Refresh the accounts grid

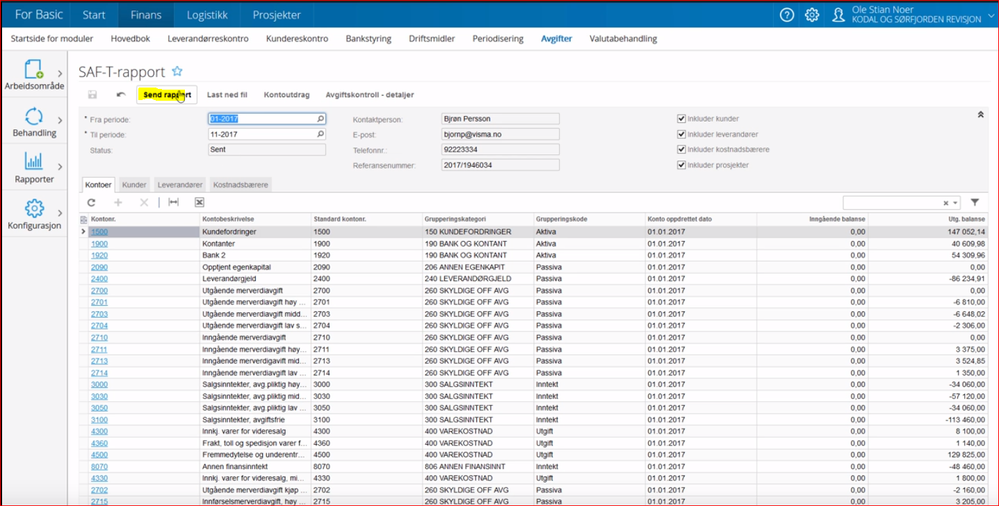pos(91,203)
